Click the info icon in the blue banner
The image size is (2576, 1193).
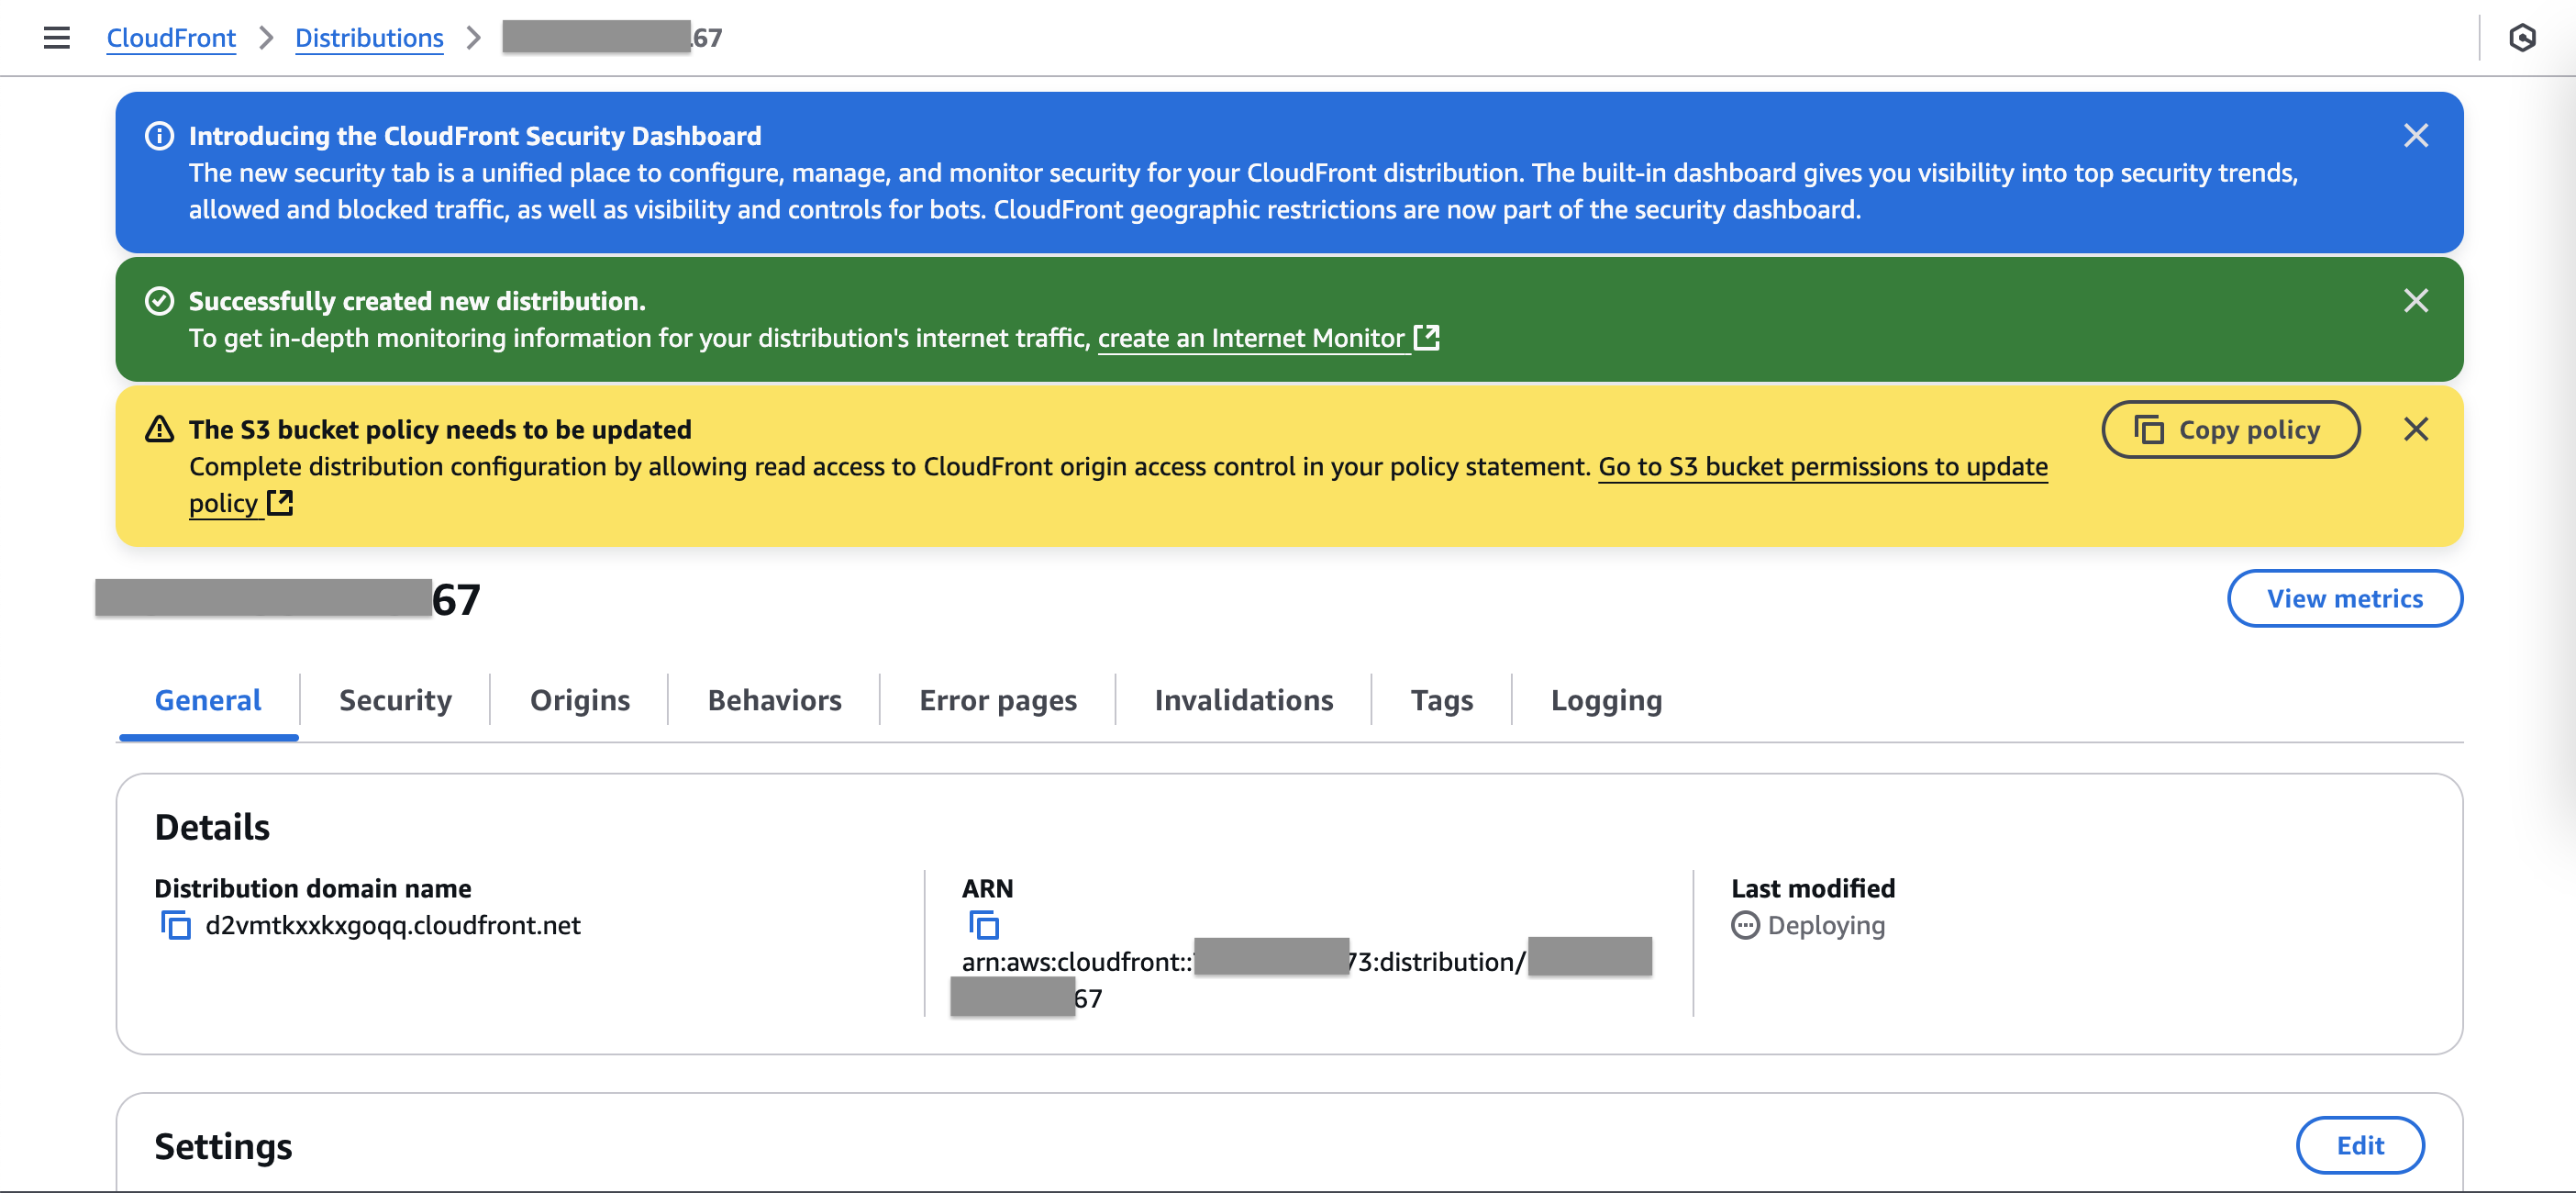(x=160, y=136)
